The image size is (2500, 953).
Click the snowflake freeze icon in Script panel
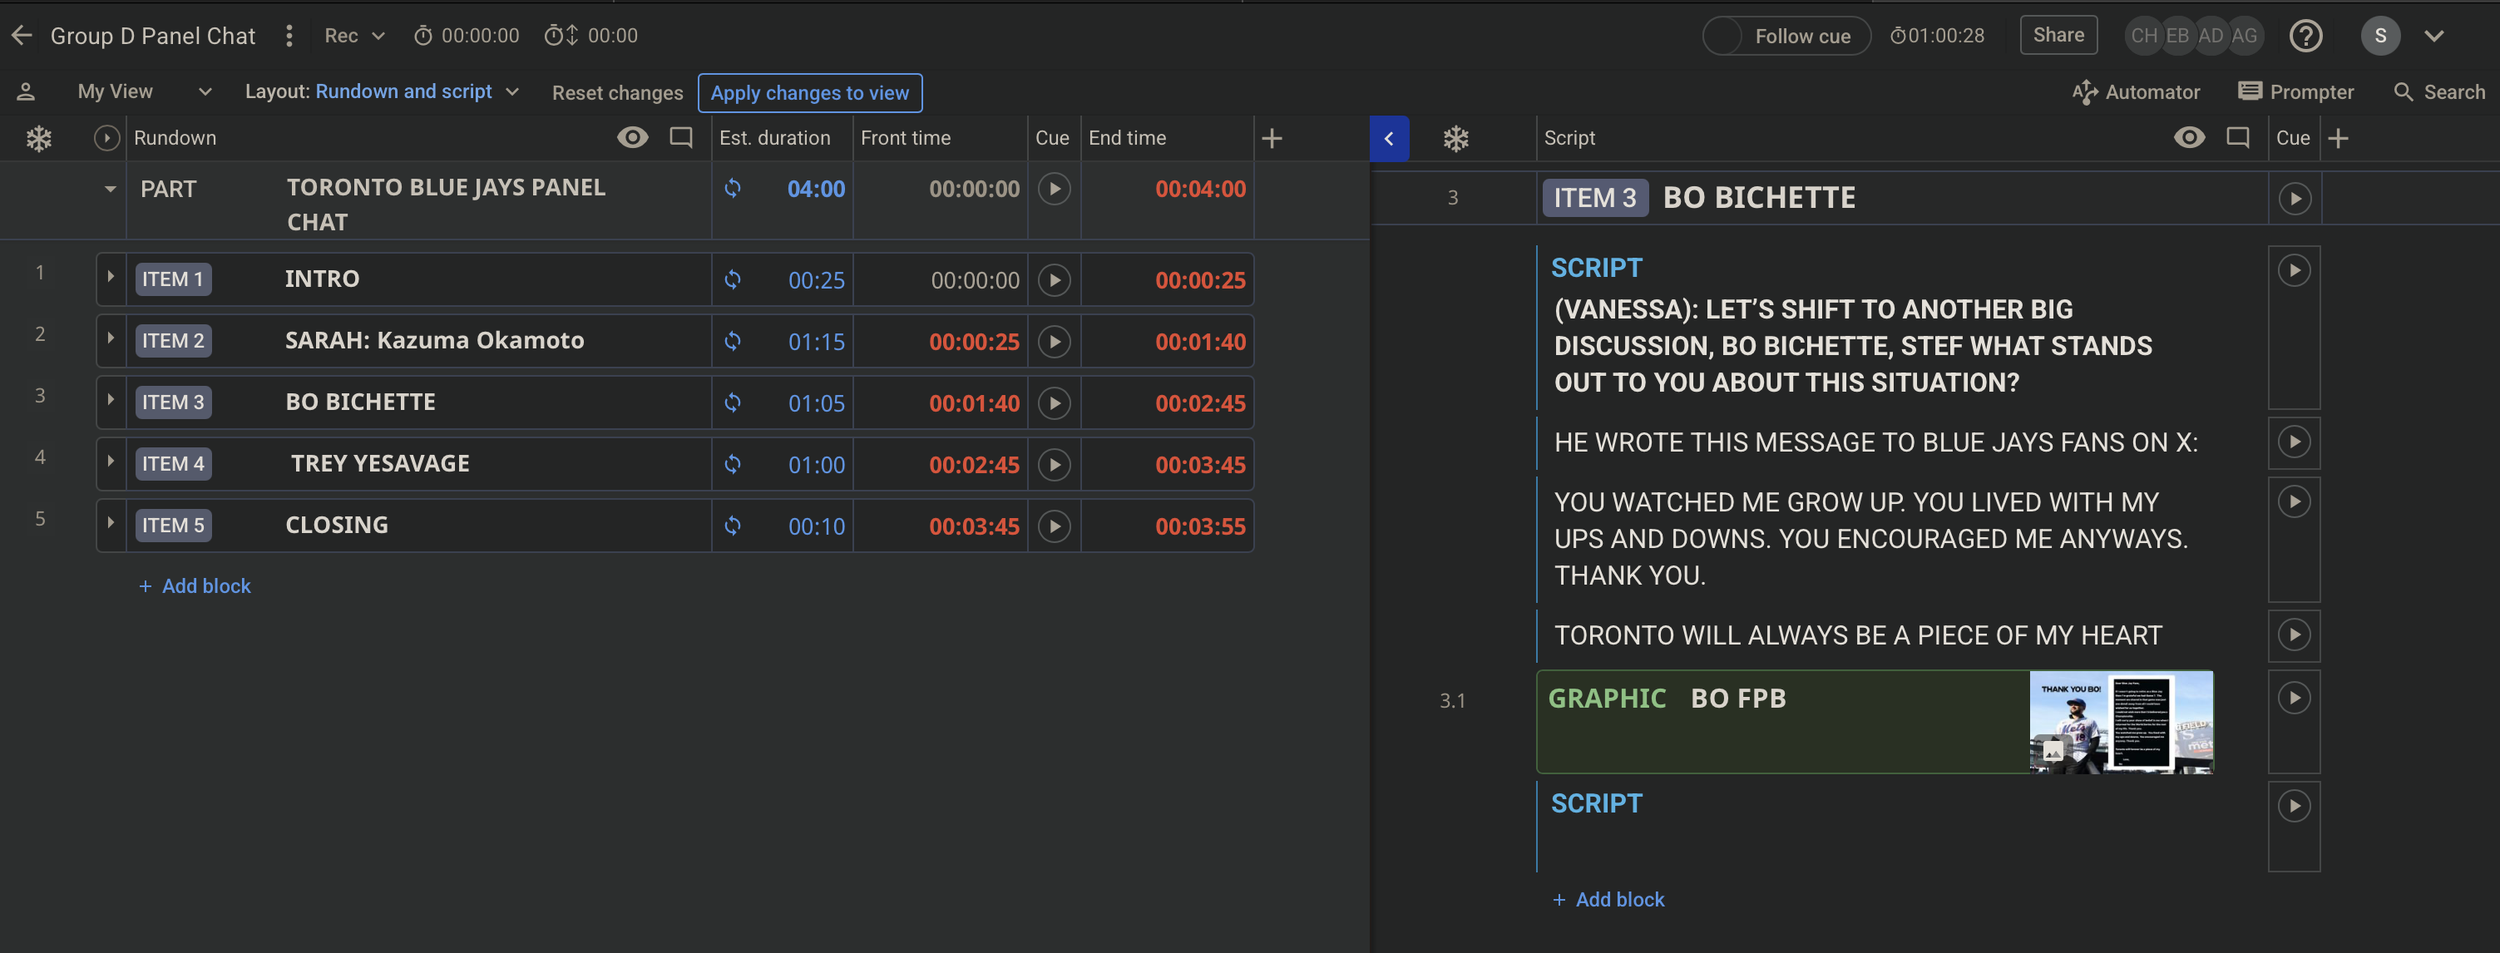(1456, 138)
